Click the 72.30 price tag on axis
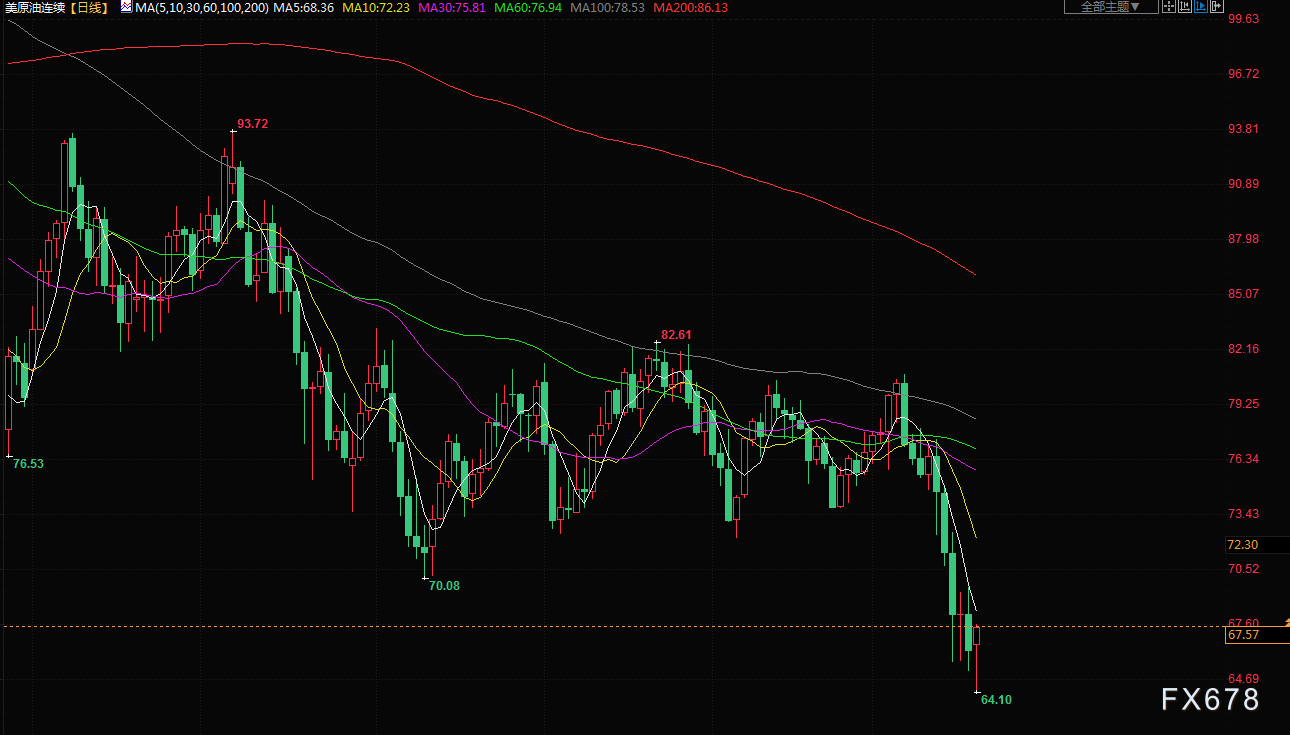Screen dimensions: 1290x735 [x=1243, y=545]
